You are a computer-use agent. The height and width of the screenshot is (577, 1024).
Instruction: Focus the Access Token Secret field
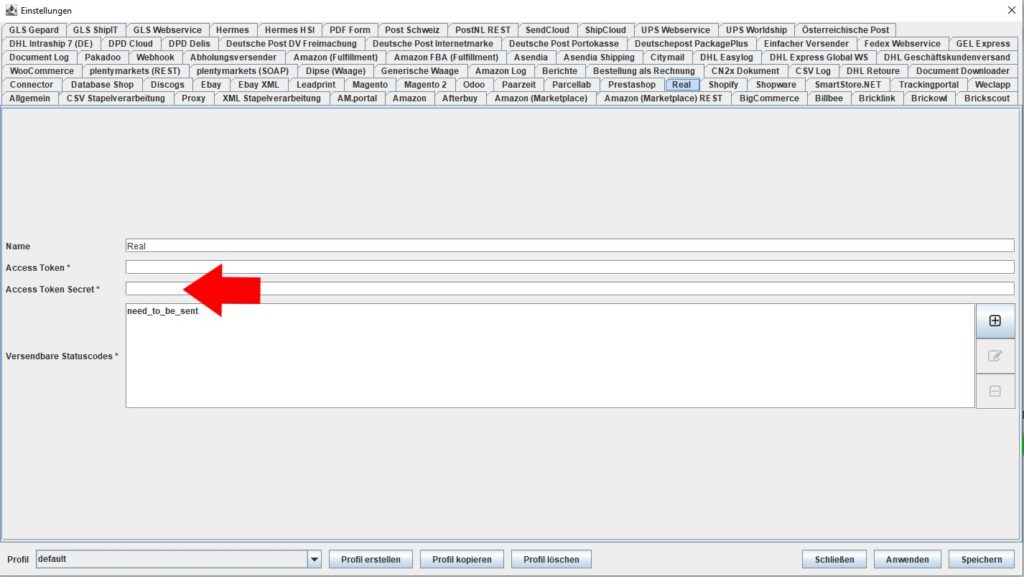[x=569, y=288]
